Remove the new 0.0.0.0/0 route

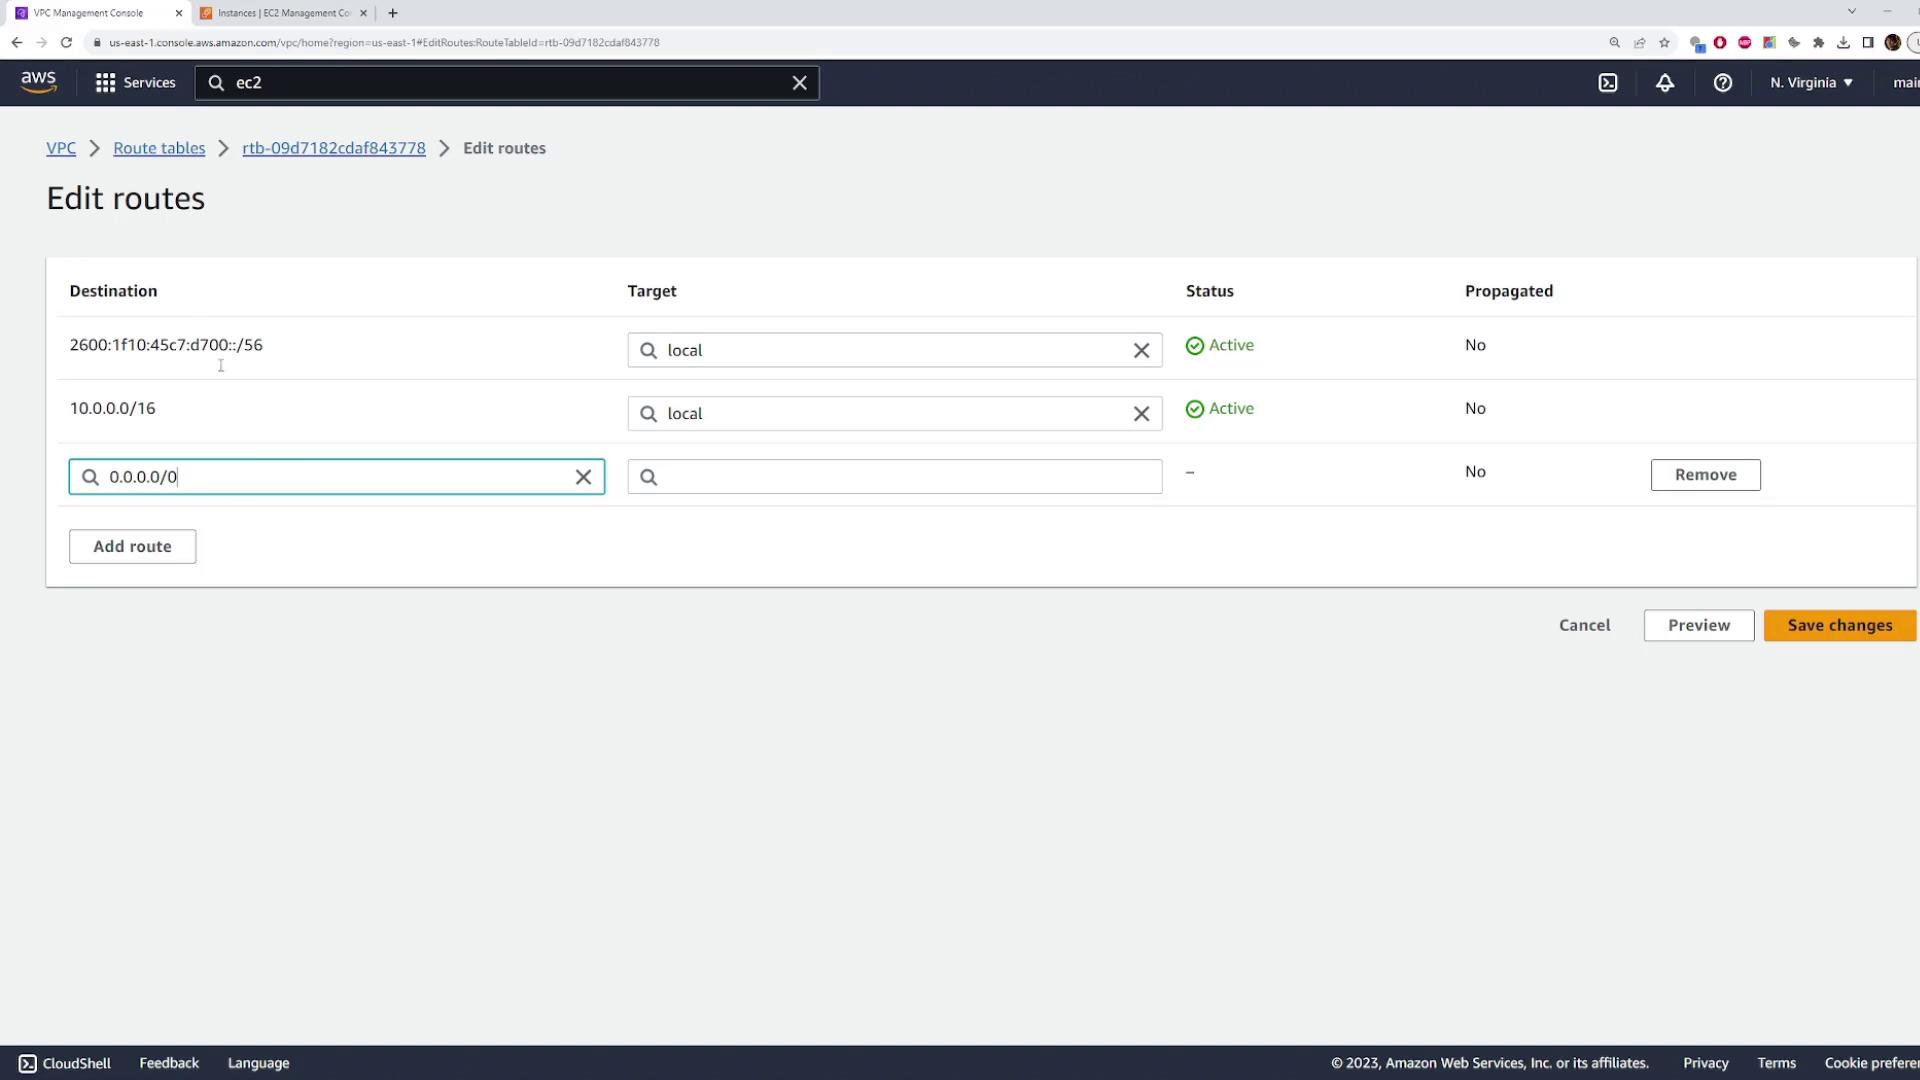pos(1705,475)
